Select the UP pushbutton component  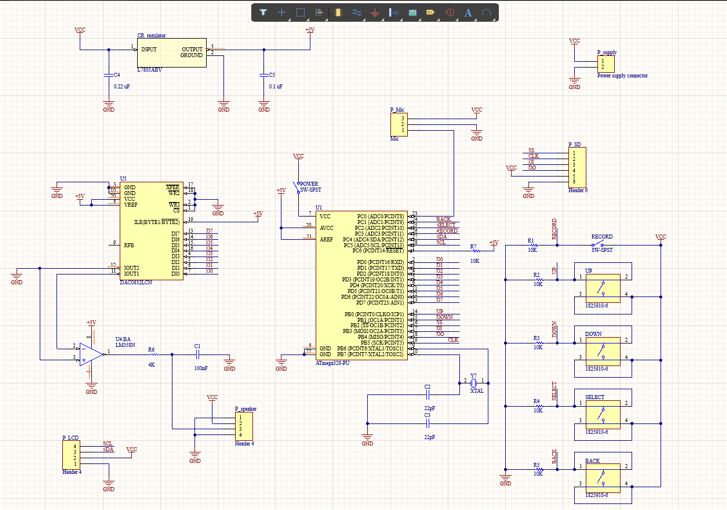point(603,288)
